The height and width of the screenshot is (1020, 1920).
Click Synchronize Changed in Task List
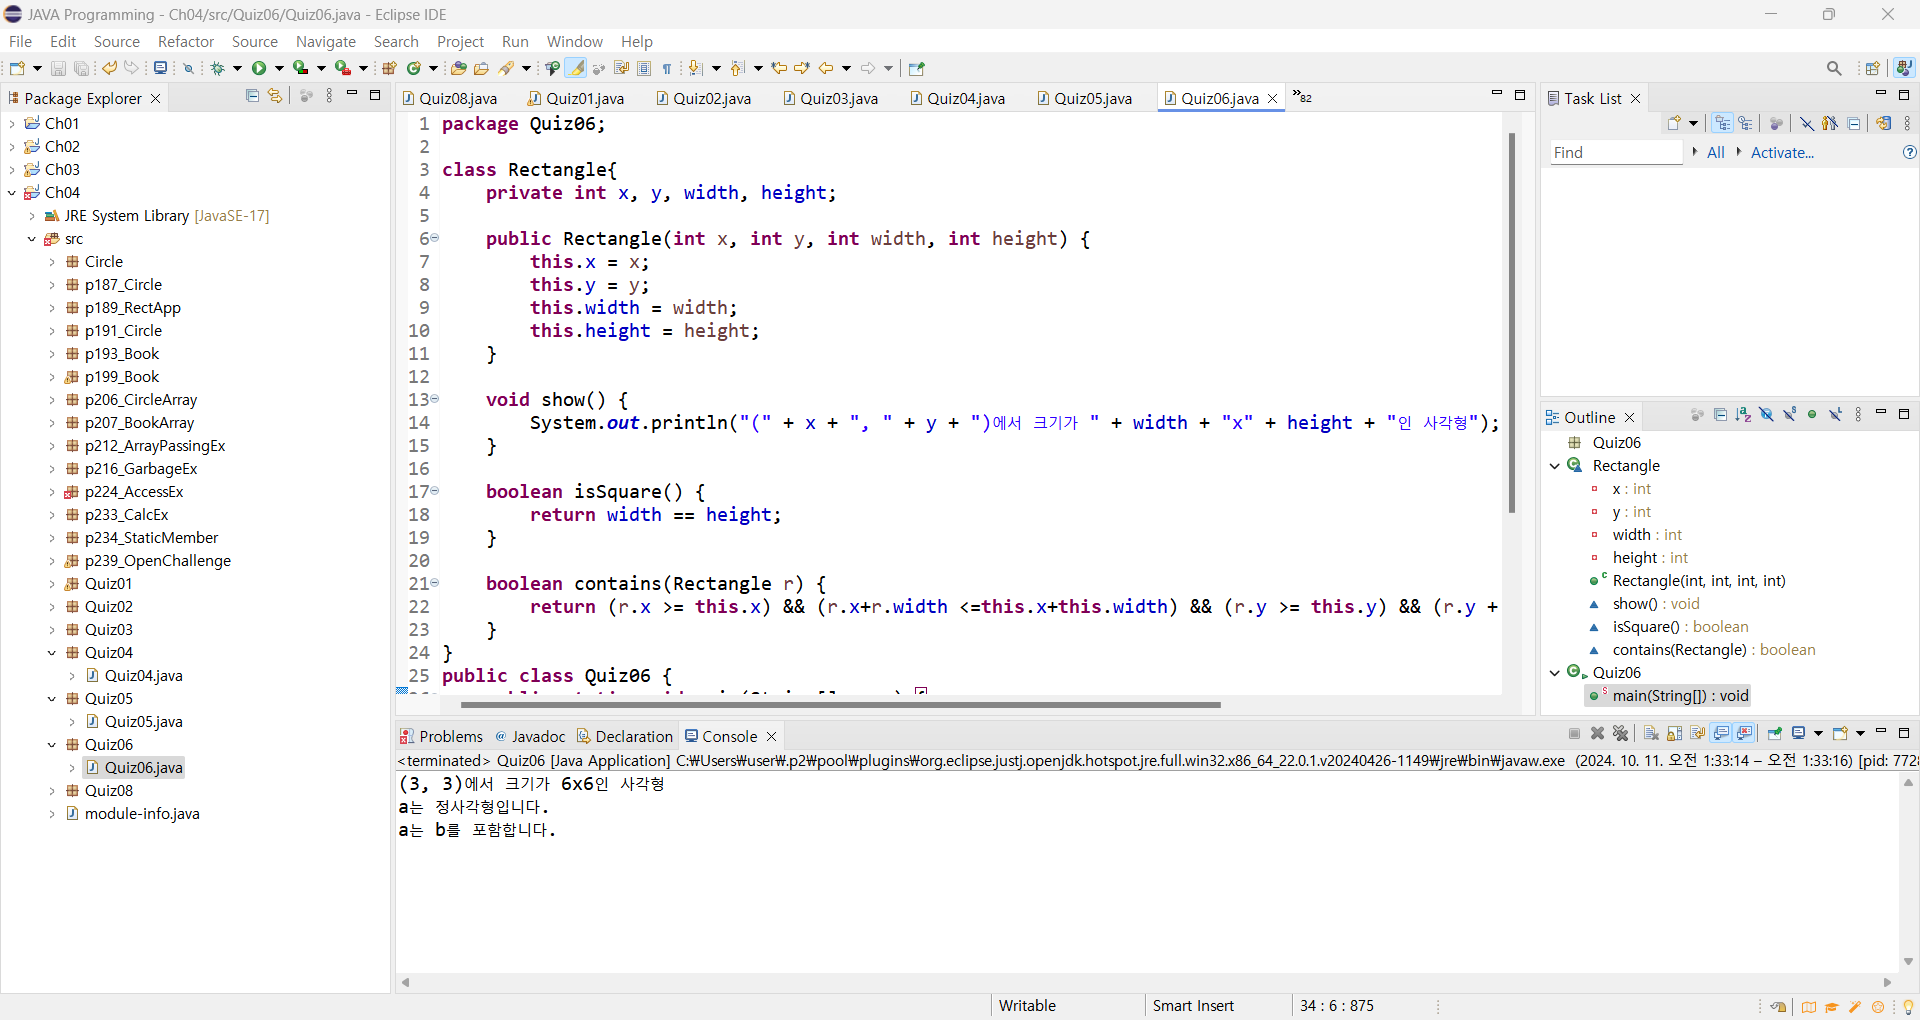pyautogui.click(x=1883, y=123)
